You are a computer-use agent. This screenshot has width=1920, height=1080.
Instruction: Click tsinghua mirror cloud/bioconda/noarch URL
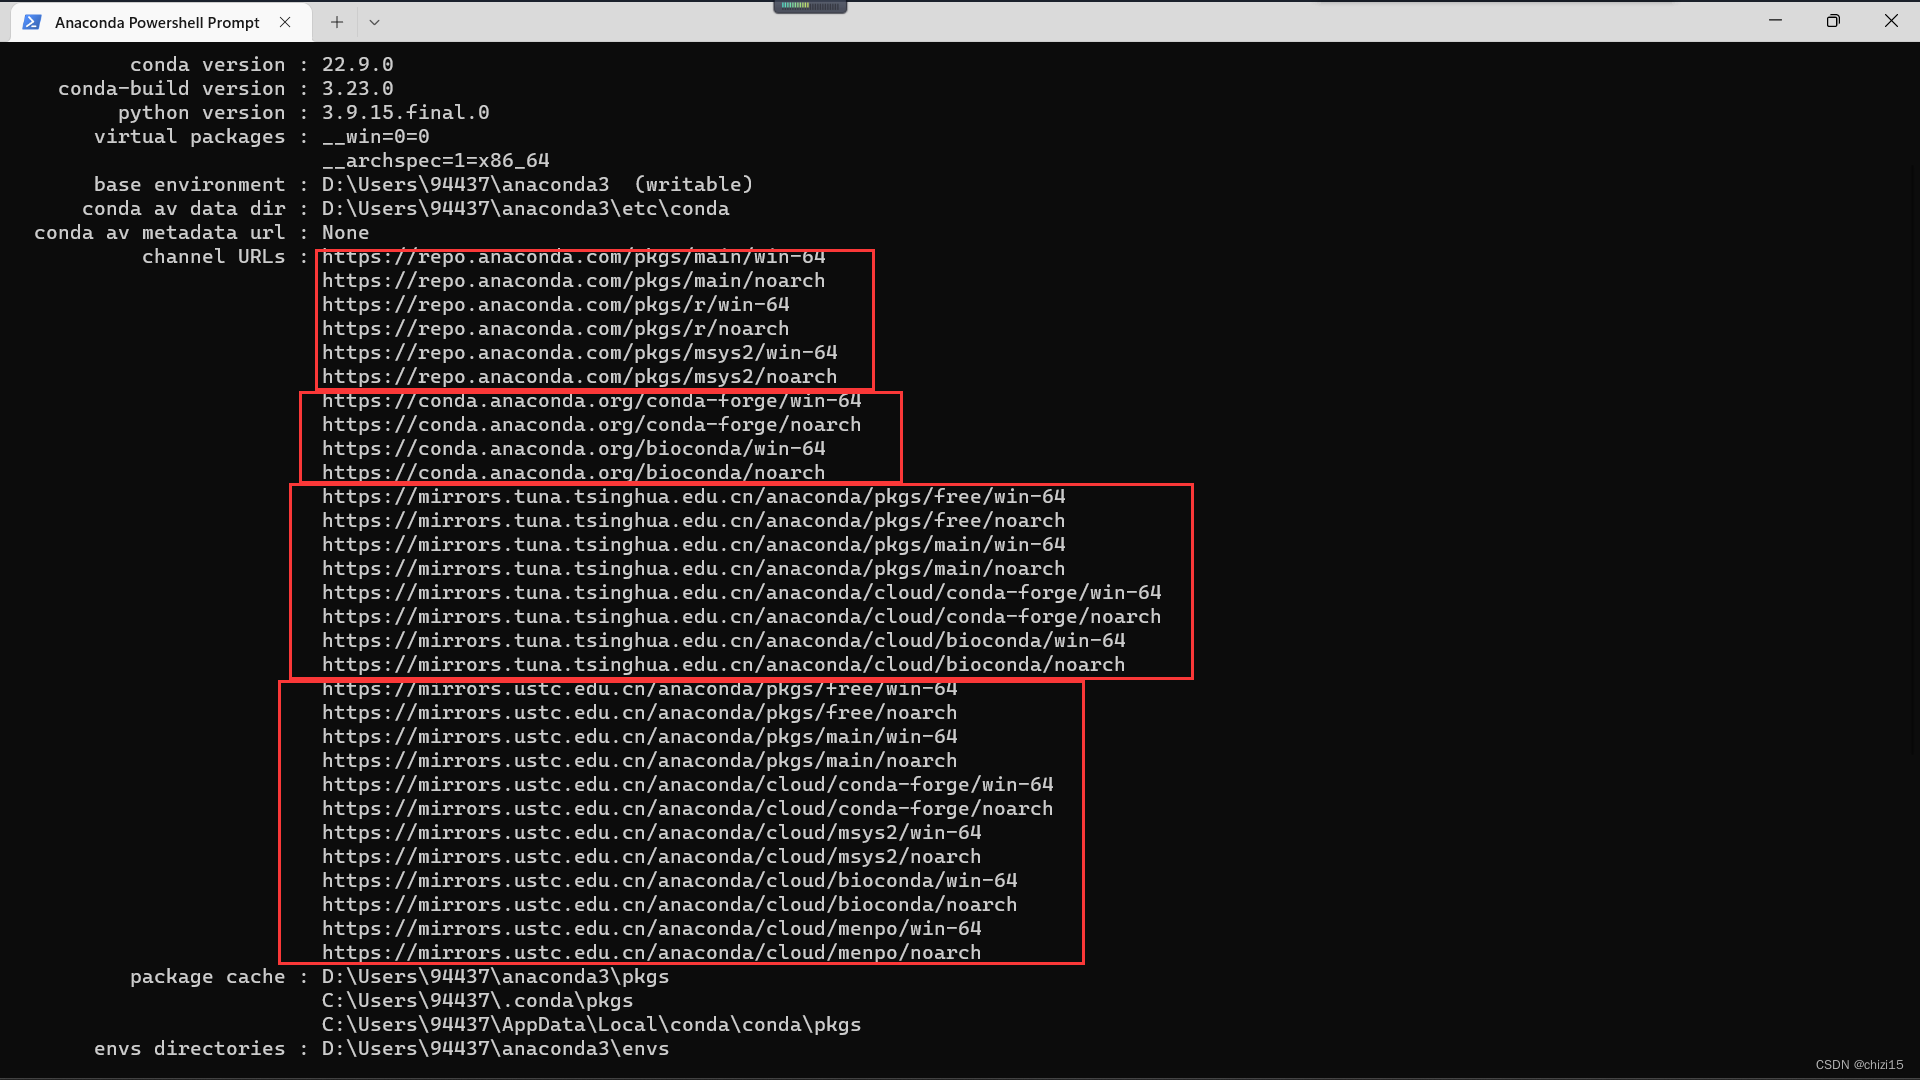click(723, 665)
